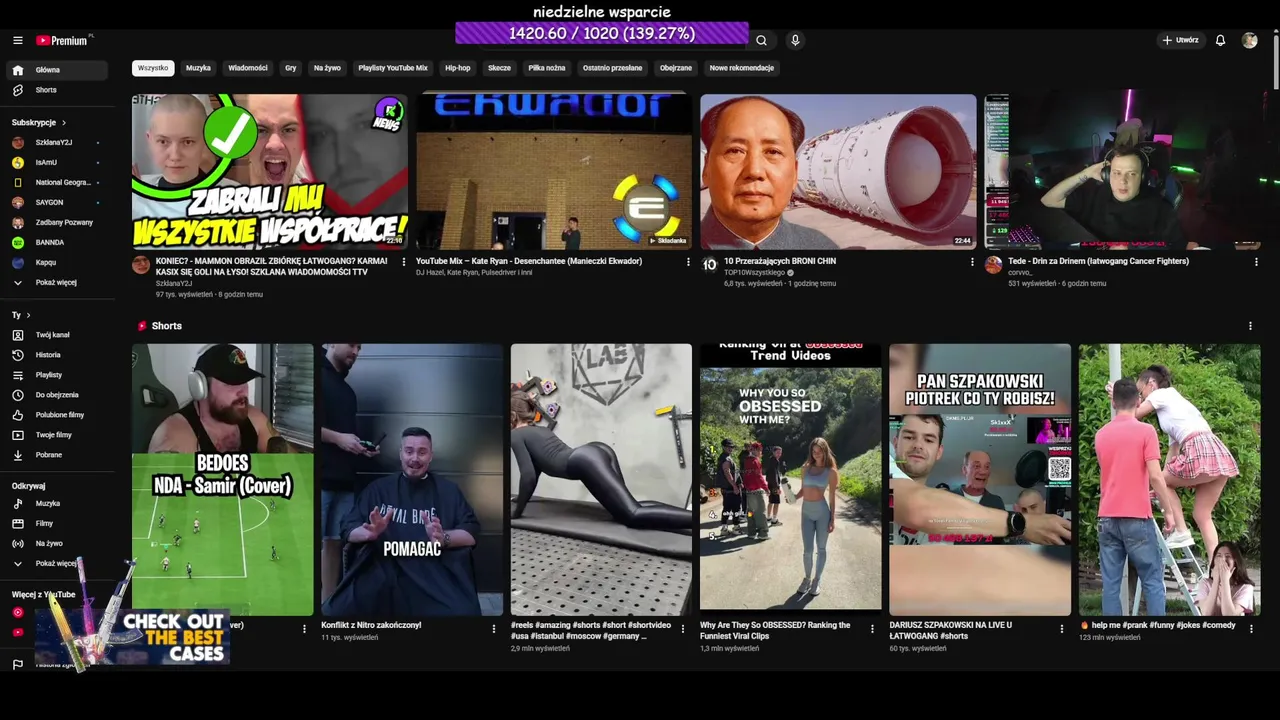The height and width of the screenshot is (720, 1280).
Task: Open BANNDA subscription channel
Action: pyautogui.click(x=55, y=242)
